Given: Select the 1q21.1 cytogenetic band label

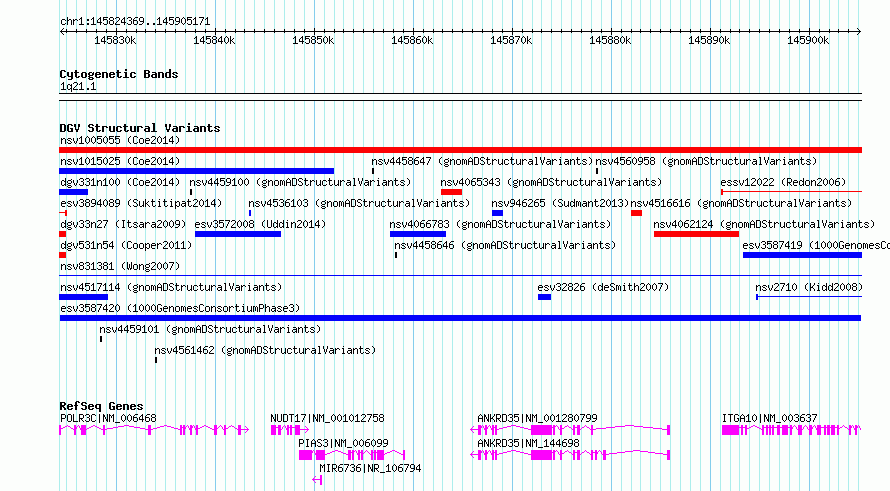Looking at the screenshot, I should click(78, 86).
